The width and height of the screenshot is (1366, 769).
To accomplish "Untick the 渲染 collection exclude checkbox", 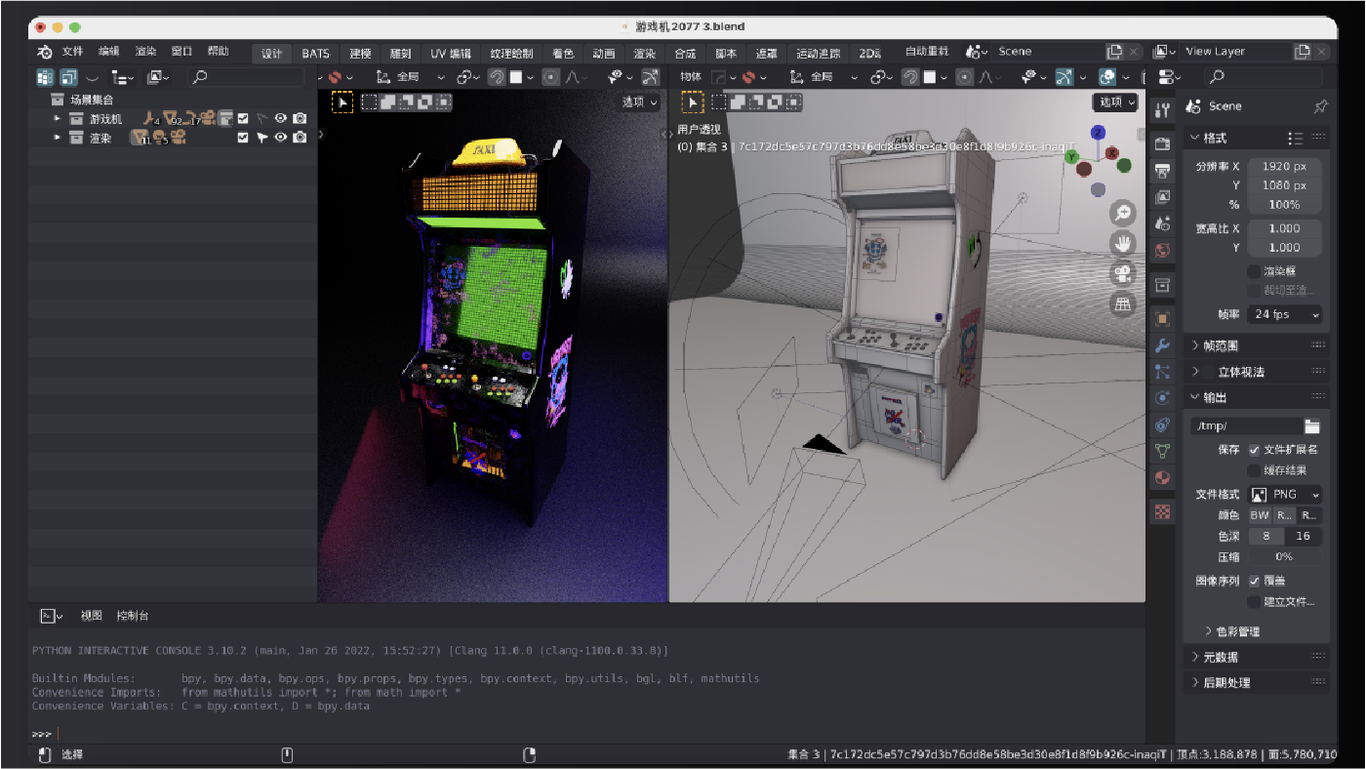I will (243, 138).
